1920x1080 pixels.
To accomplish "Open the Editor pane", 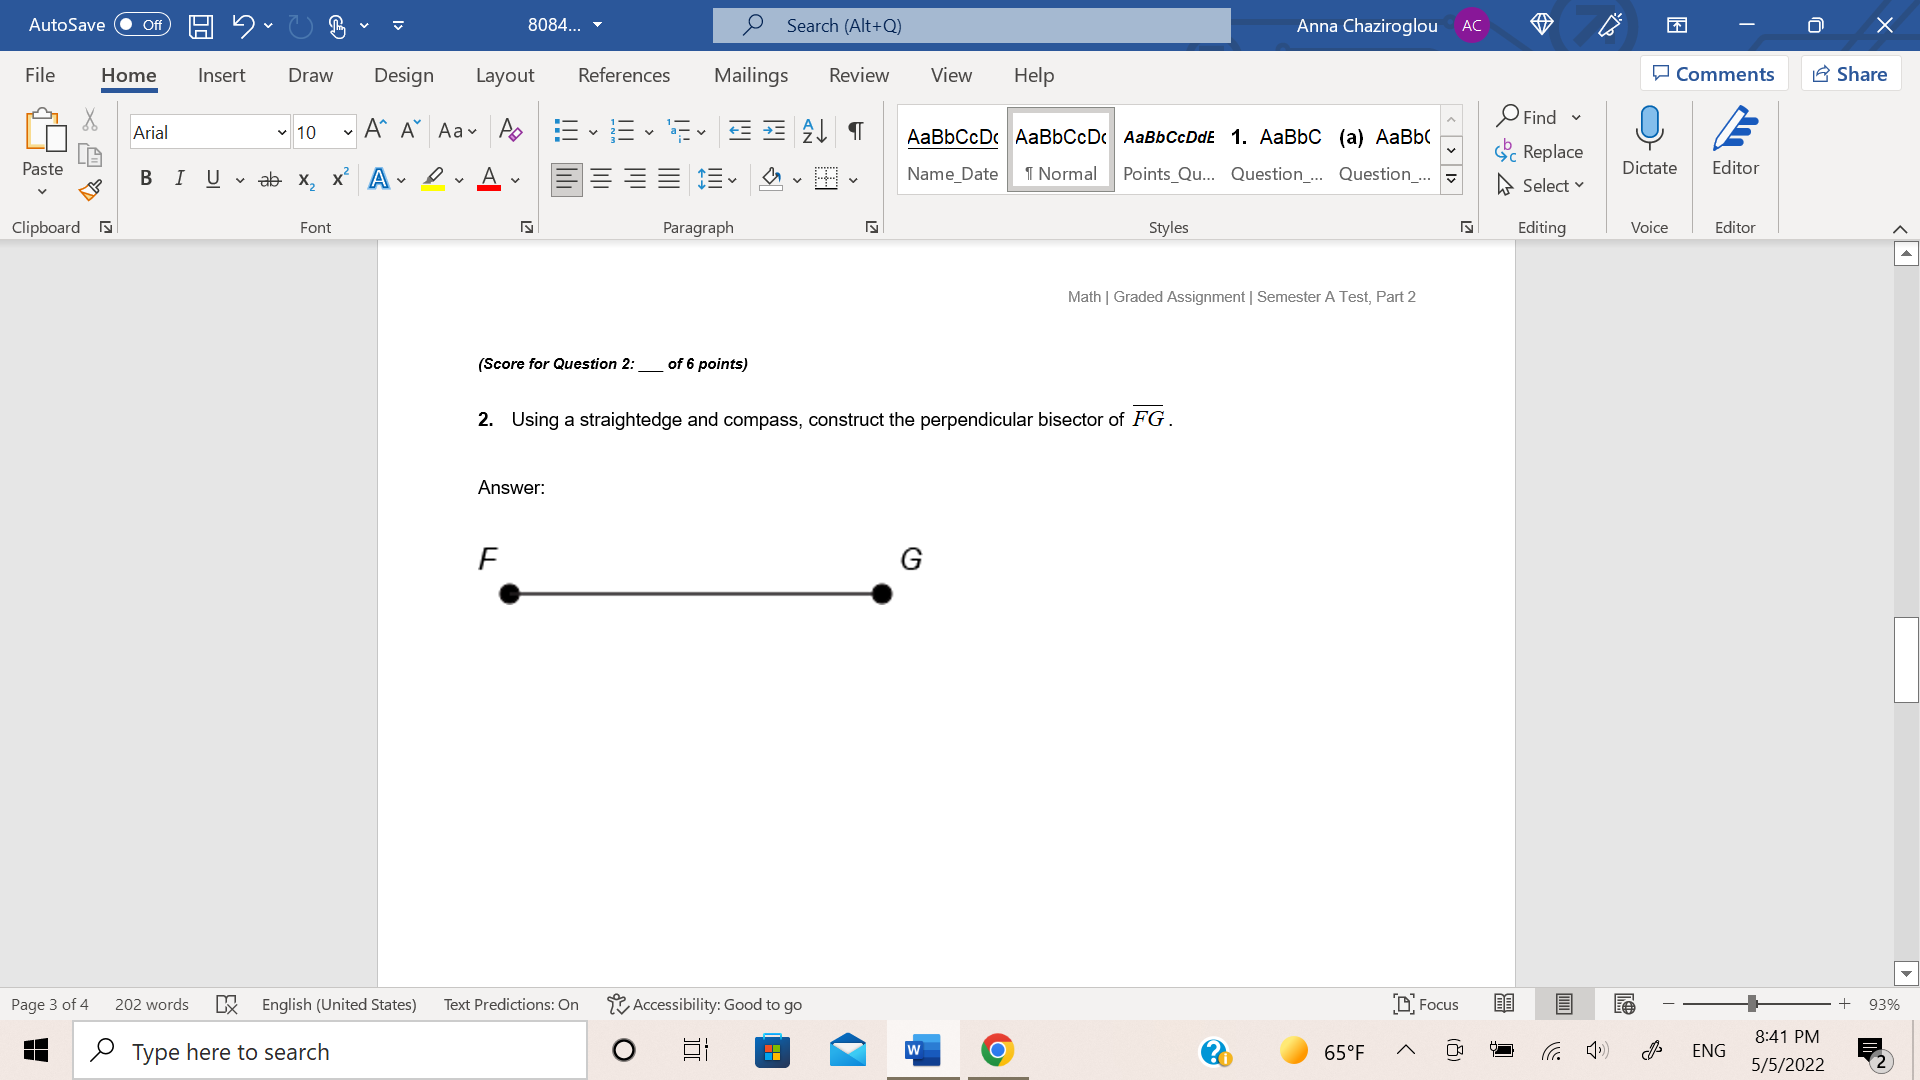I will click(x=1735, y=145).
